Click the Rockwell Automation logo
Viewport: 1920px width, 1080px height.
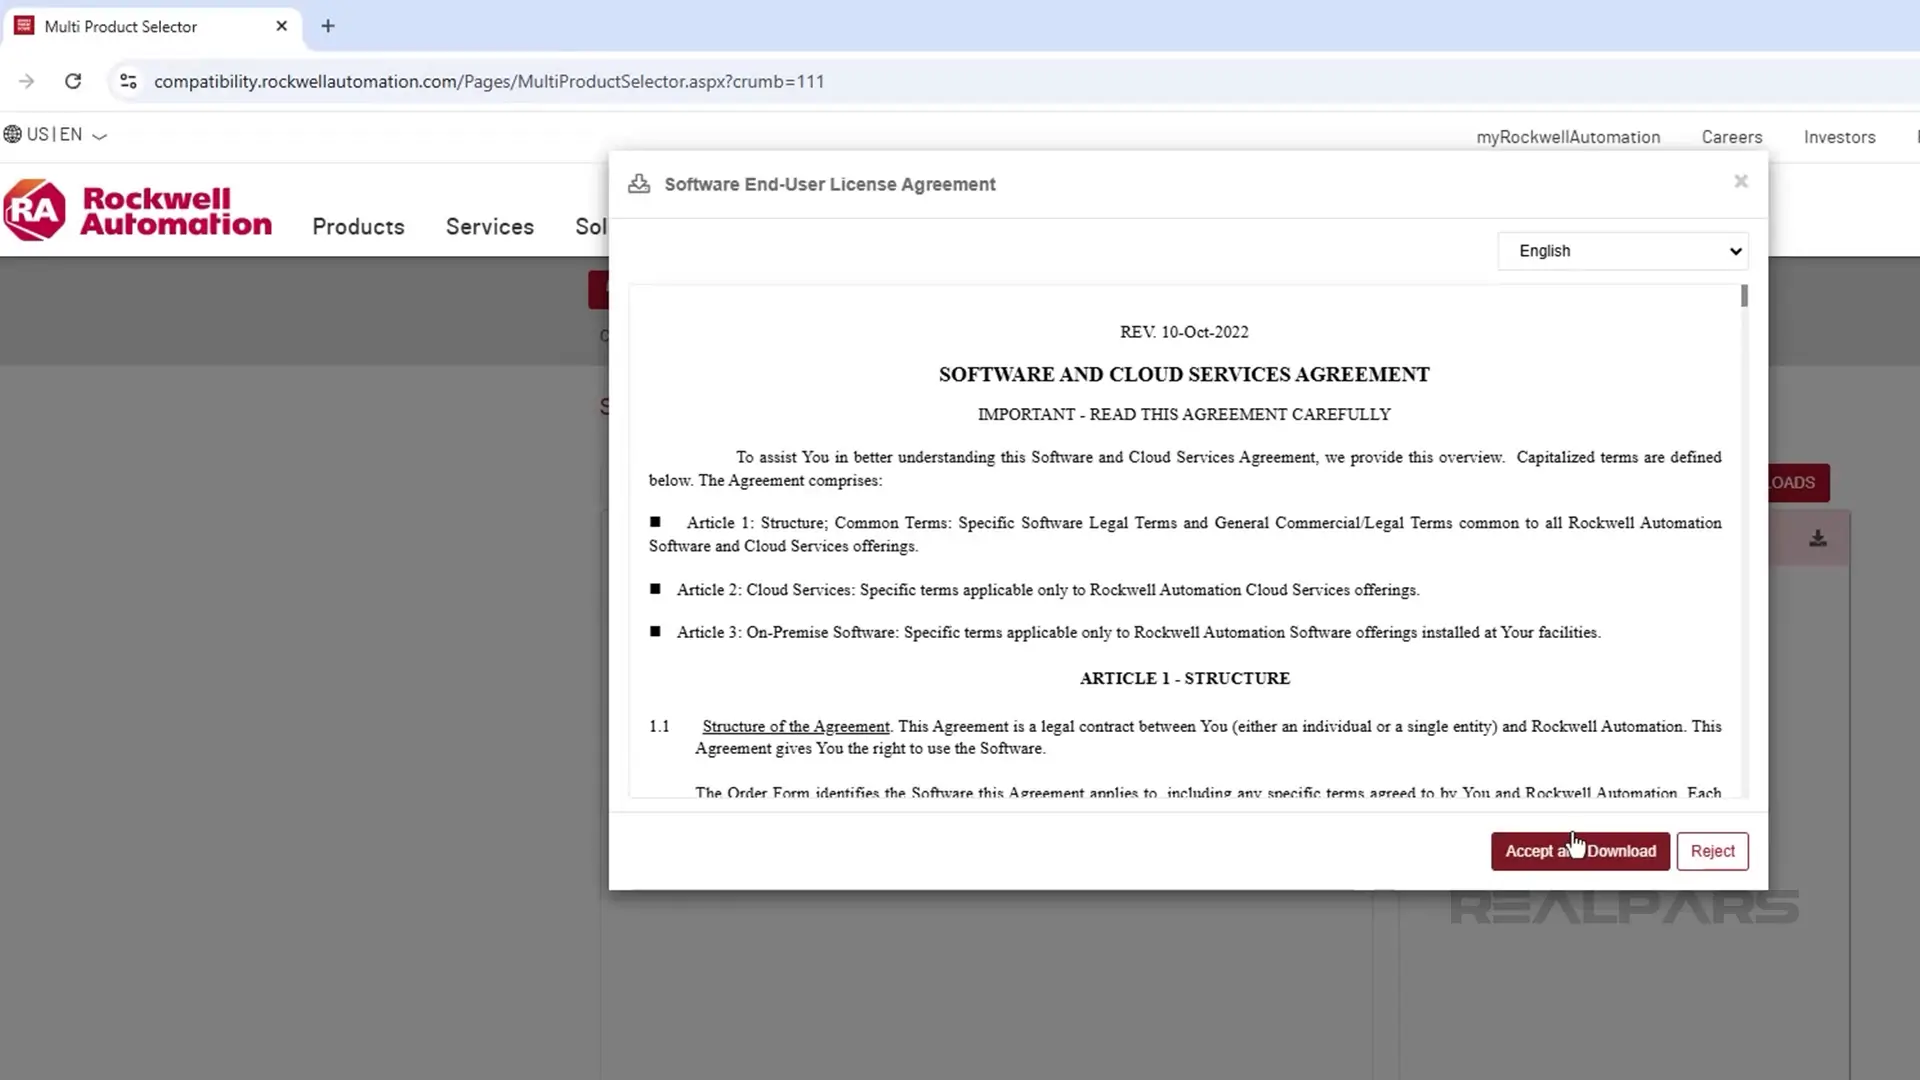click(137, 211)
